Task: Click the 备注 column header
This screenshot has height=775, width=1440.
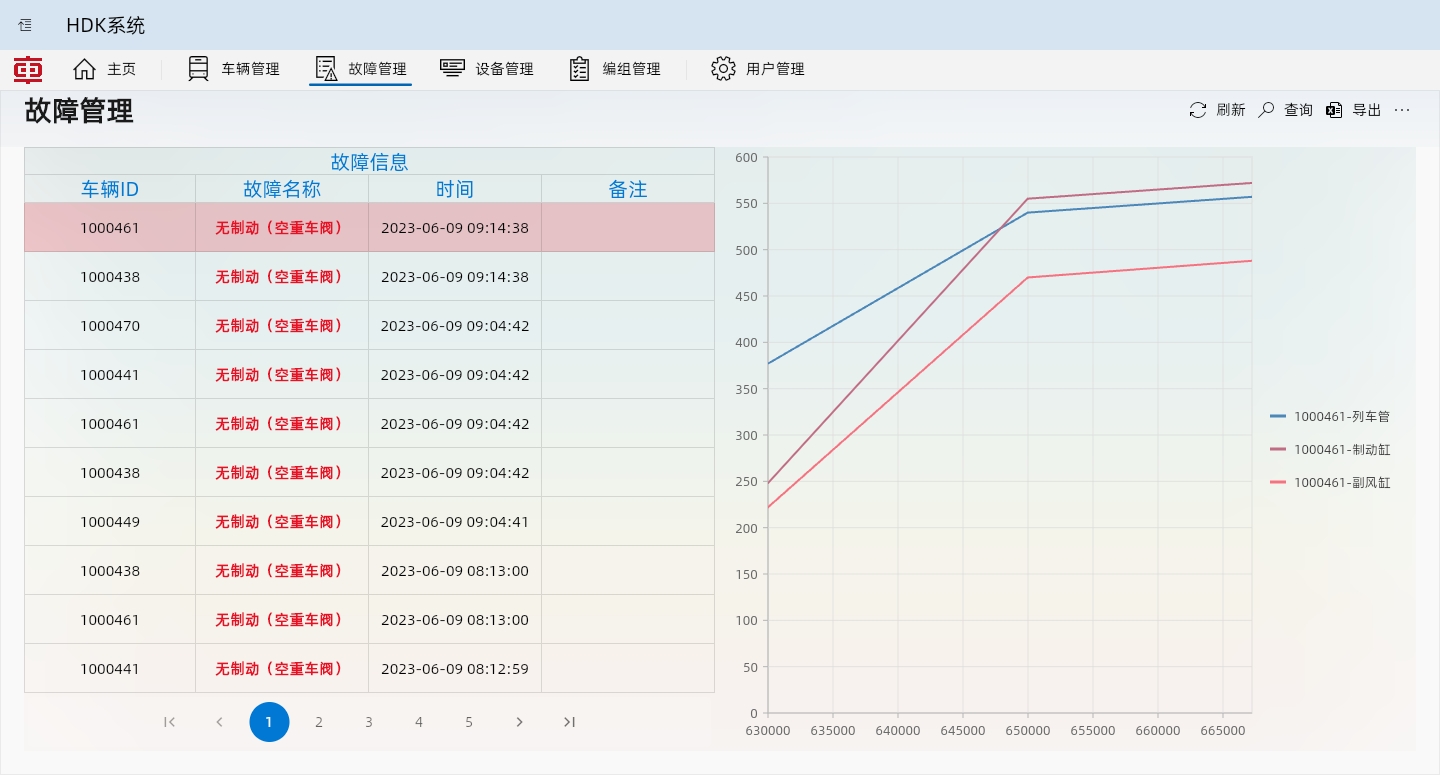Action: pyautogui.click(x=628, y=189)
